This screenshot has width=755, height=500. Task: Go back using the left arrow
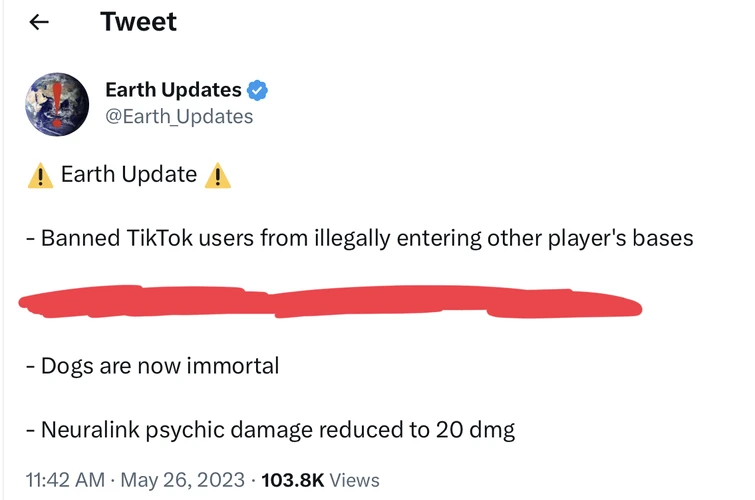point(39,23)
